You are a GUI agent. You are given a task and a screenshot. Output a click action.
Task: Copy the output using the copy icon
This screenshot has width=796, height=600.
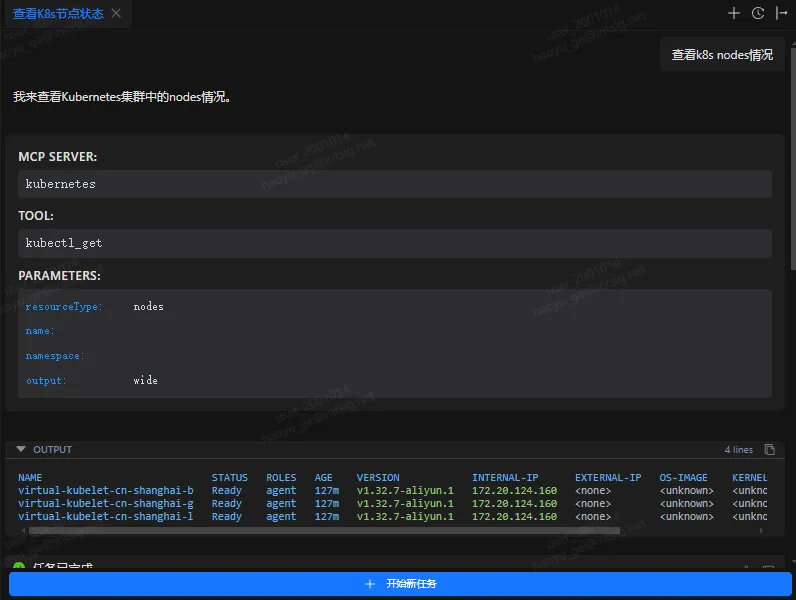770,450
